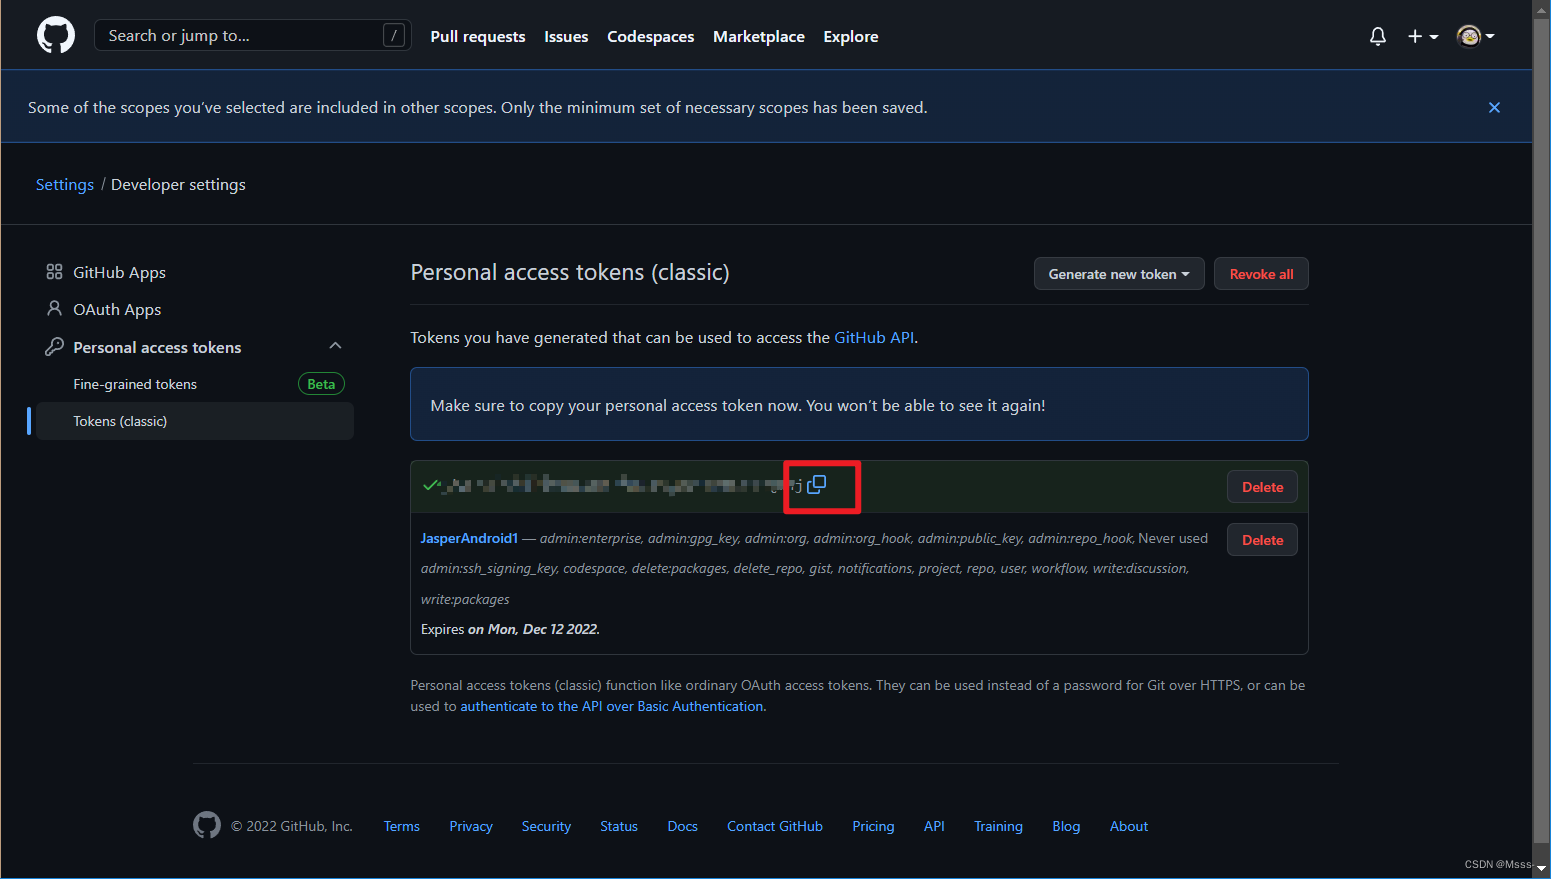This screenshot has height=879, width=1551.
Task: Open Docs footer link
Action: point(683,826)
